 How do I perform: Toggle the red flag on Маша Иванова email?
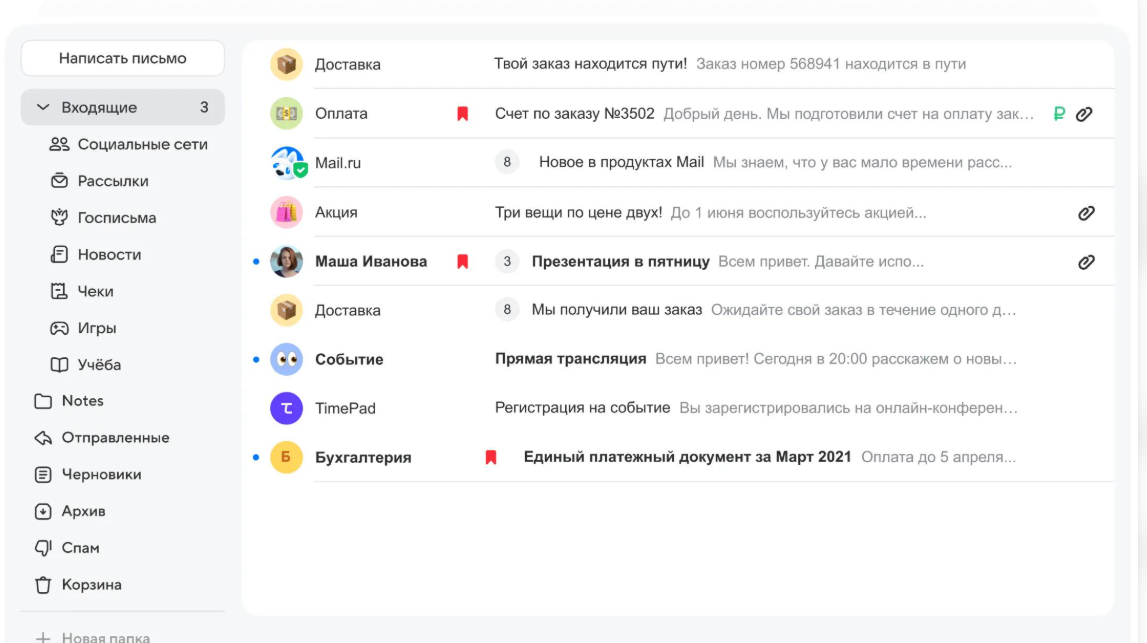[462, 261]
